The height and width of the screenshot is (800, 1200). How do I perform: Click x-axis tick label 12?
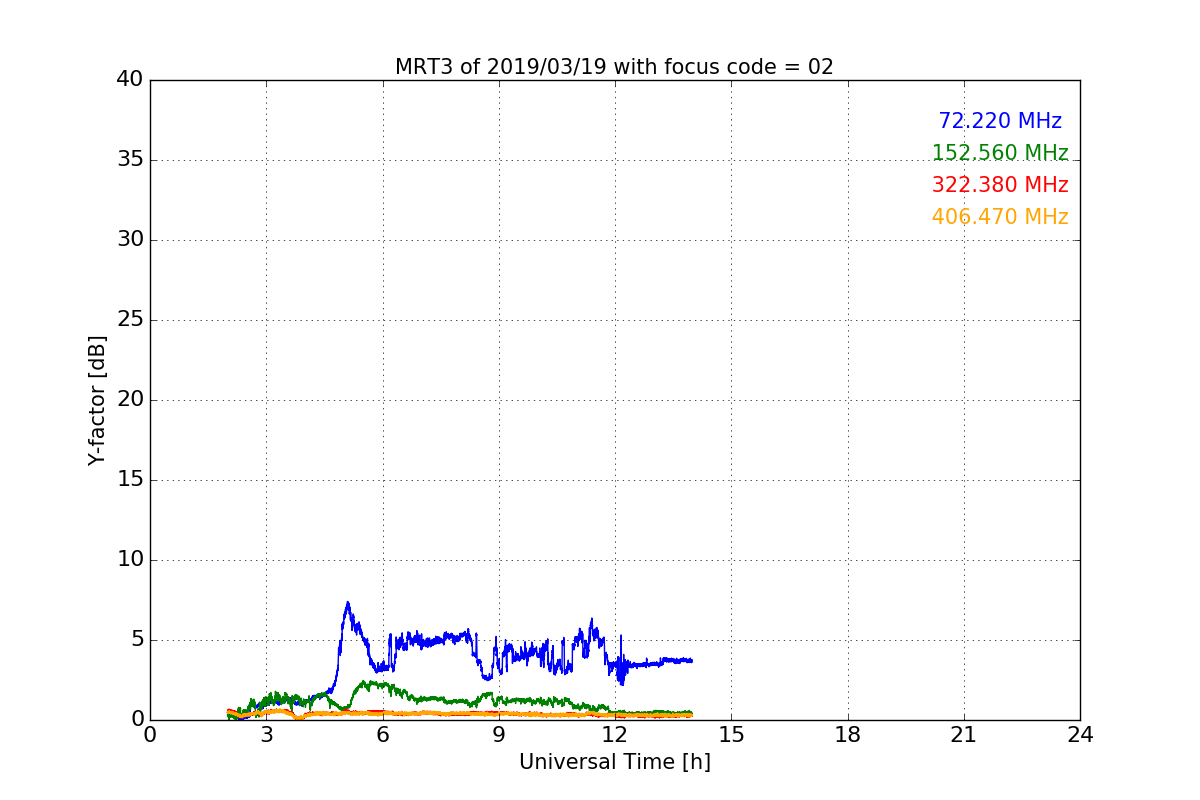click(x=615, y=735)
